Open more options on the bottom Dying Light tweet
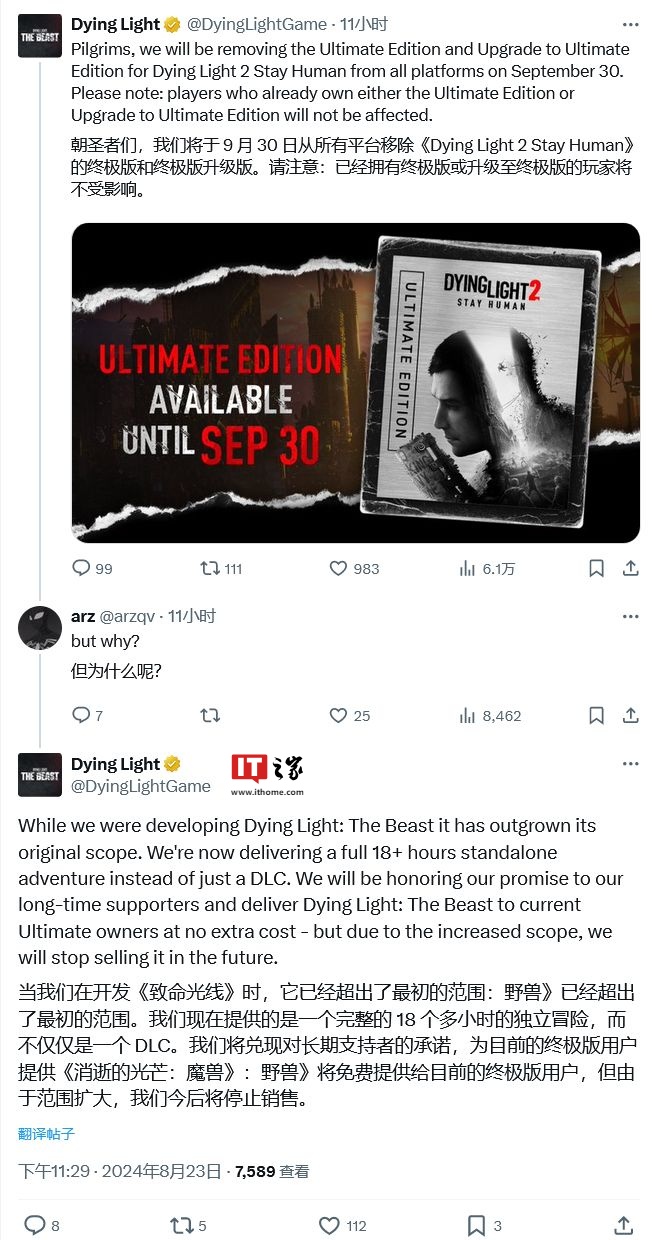This screenshot has width=652, height=1240. [x=630, y=763]
